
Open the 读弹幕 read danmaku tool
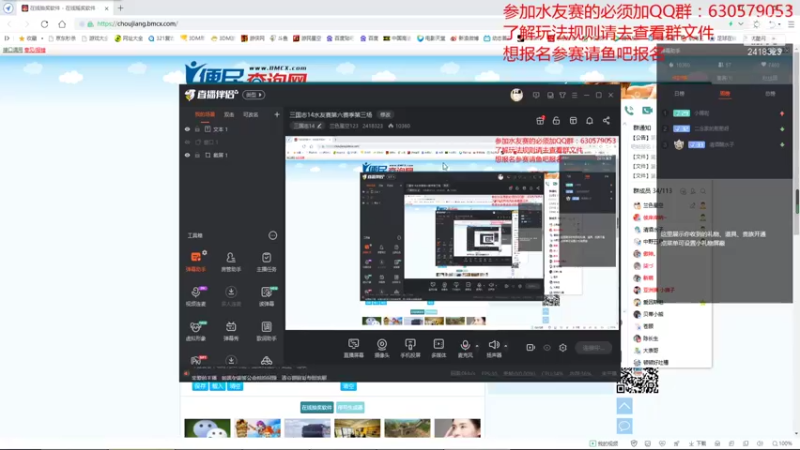pos(266,296)
